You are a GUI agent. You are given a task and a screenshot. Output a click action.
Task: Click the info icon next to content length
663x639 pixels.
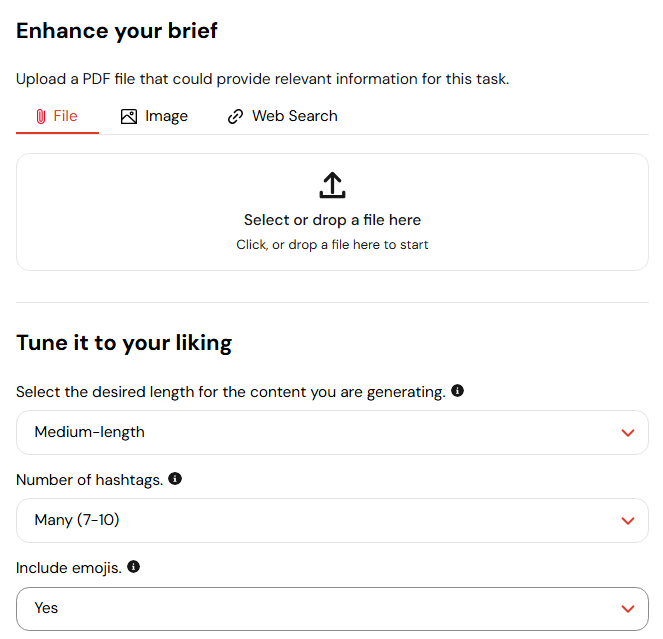[458, 390]
